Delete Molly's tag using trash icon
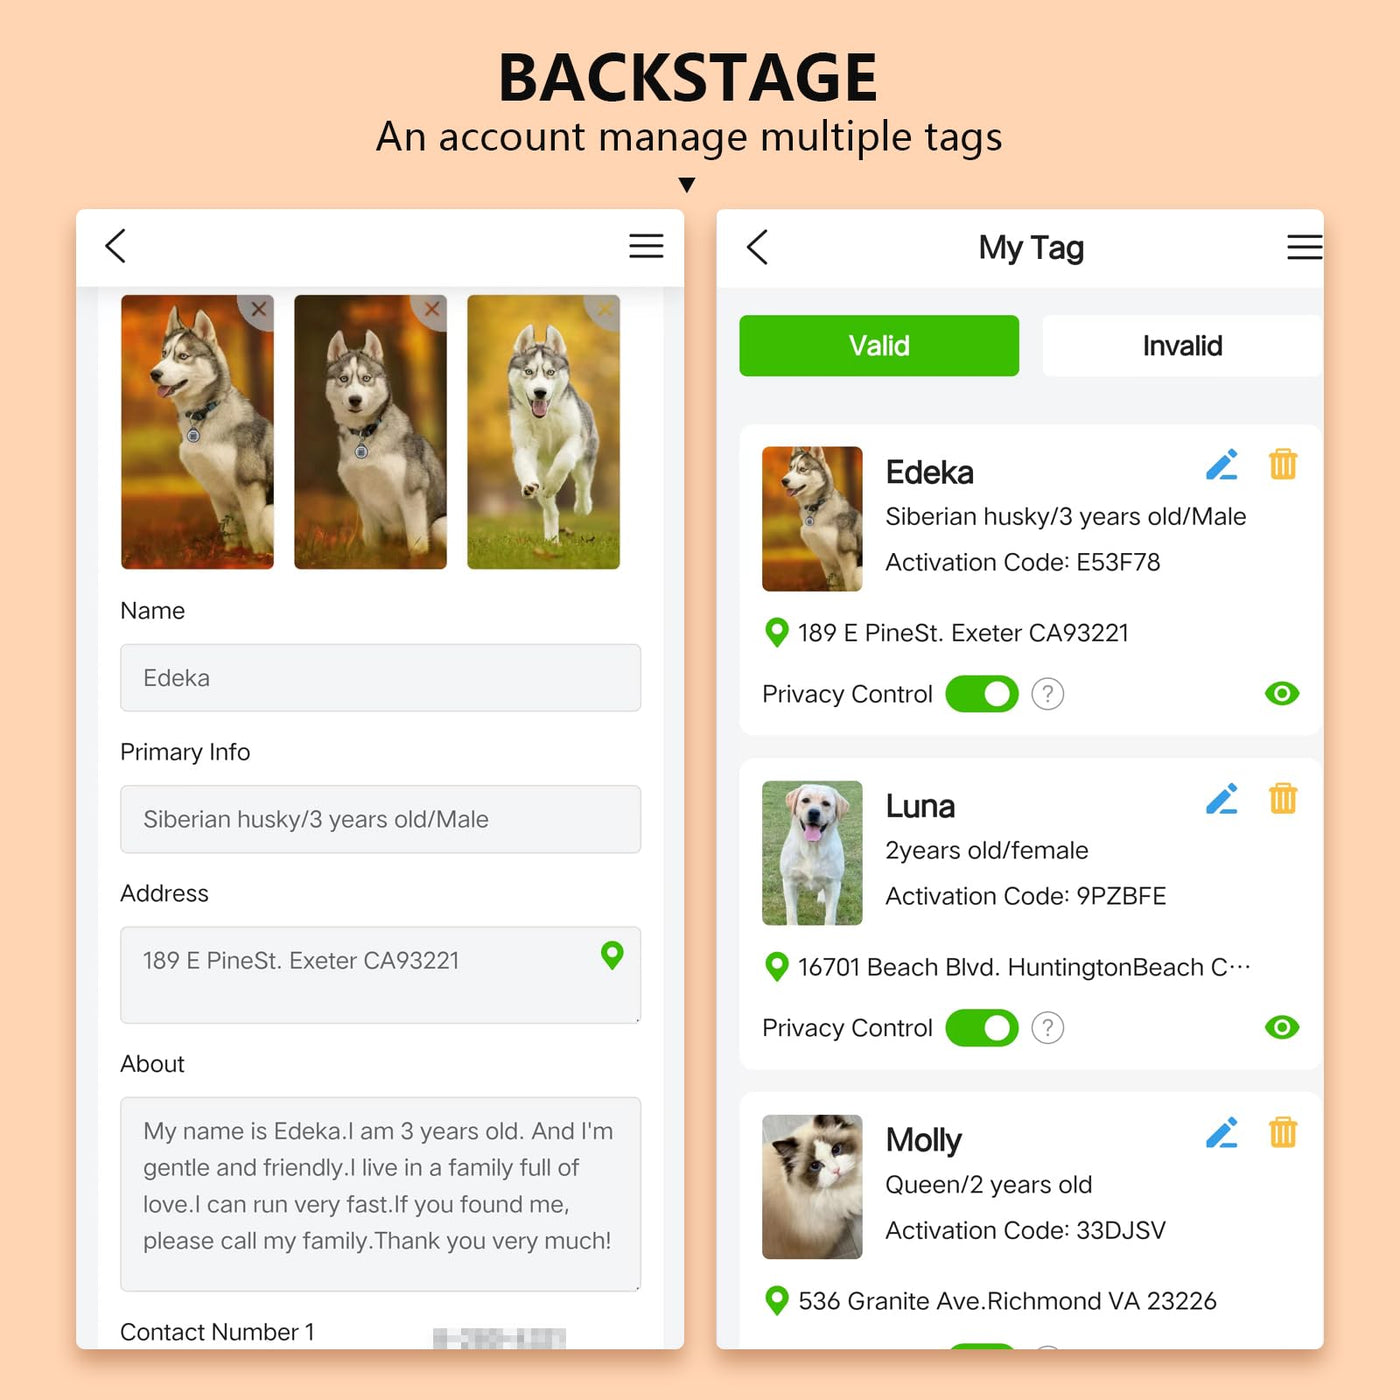 (1283, 1133)
